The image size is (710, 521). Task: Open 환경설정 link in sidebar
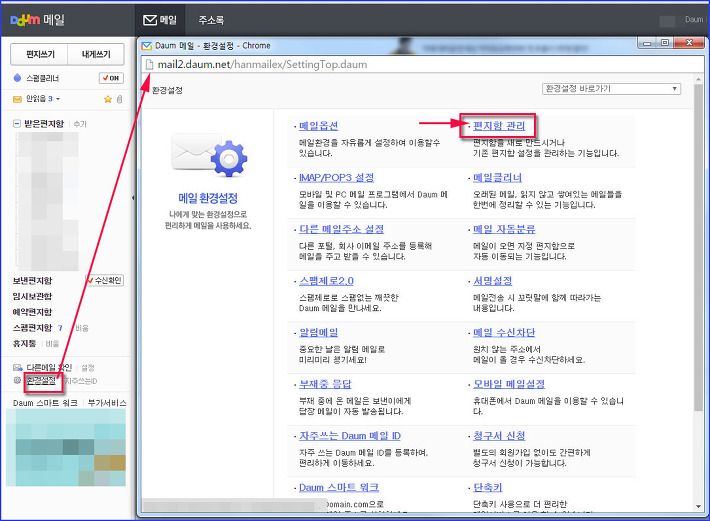41,381
